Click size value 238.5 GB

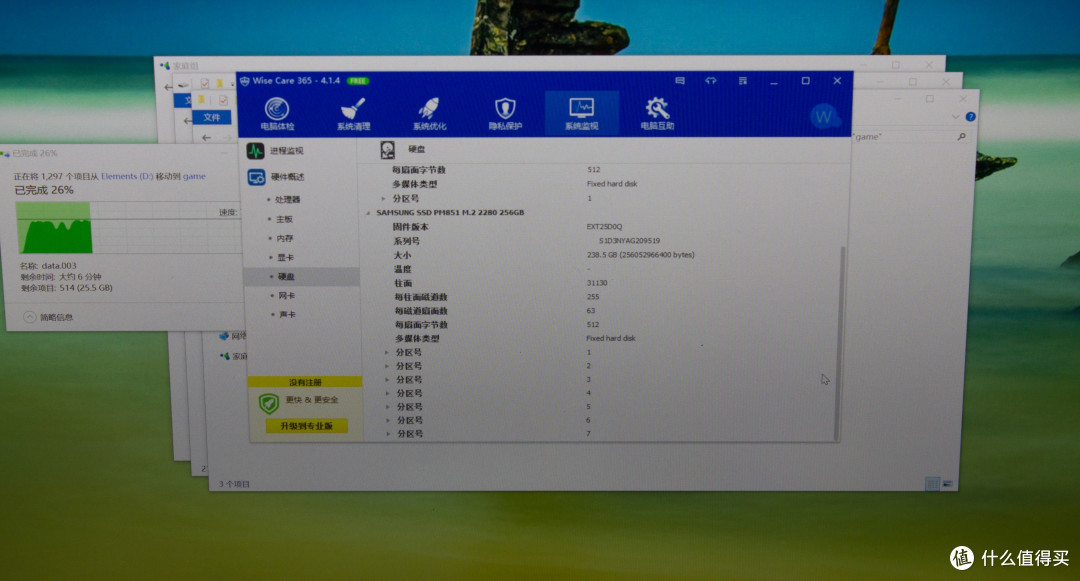click(x=641, y=255)
